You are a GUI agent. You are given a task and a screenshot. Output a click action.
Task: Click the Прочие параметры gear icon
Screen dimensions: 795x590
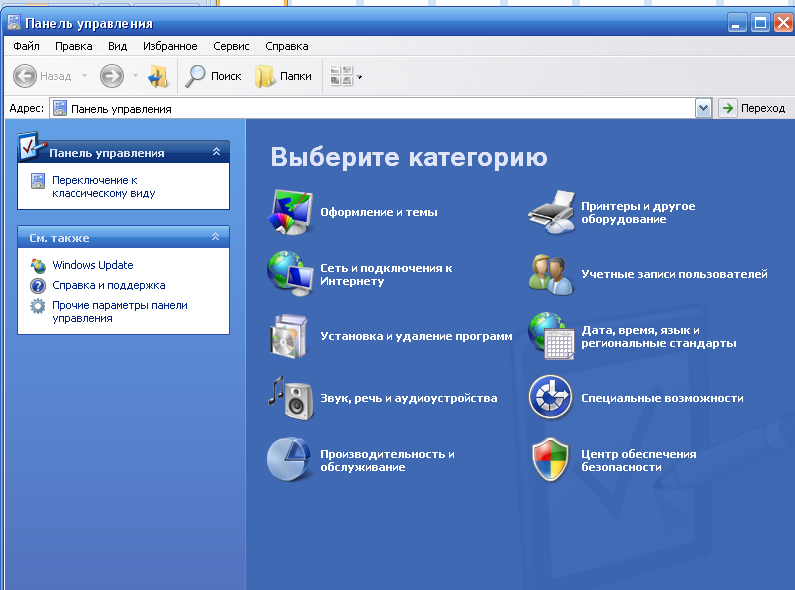38,306
